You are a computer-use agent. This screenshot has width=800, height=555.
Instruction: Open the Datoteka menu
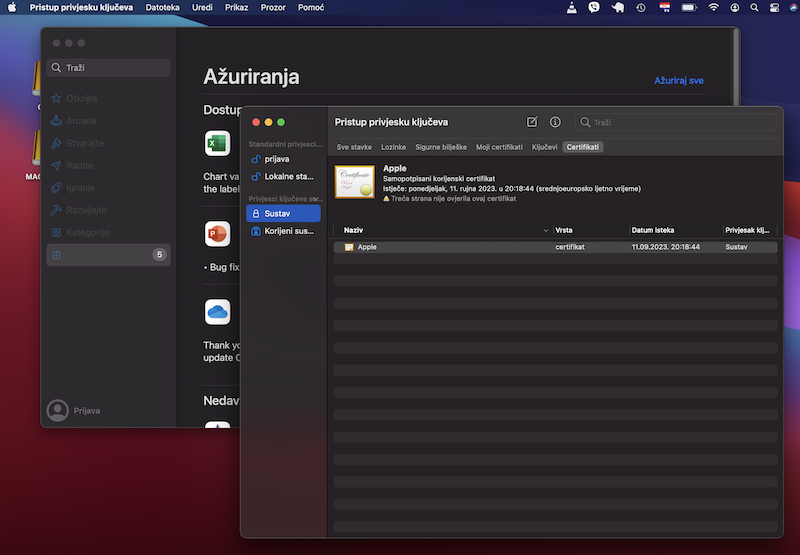162,7
